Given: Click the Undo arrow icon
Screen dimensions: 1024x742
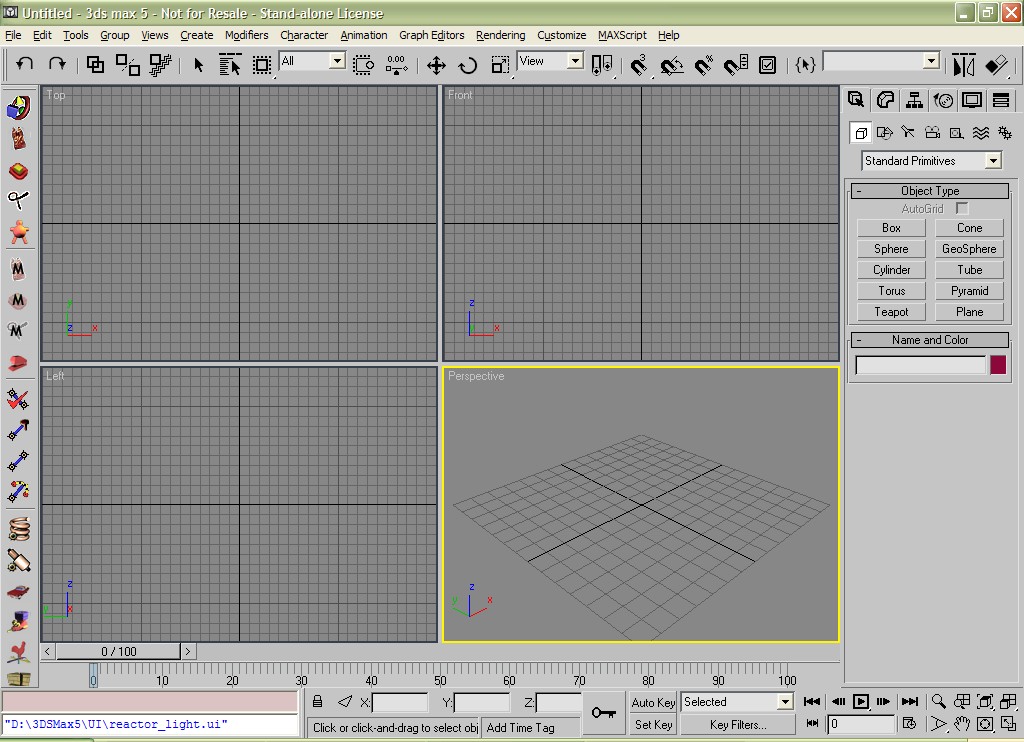Looking at the screenshot, I should (25, 64).
